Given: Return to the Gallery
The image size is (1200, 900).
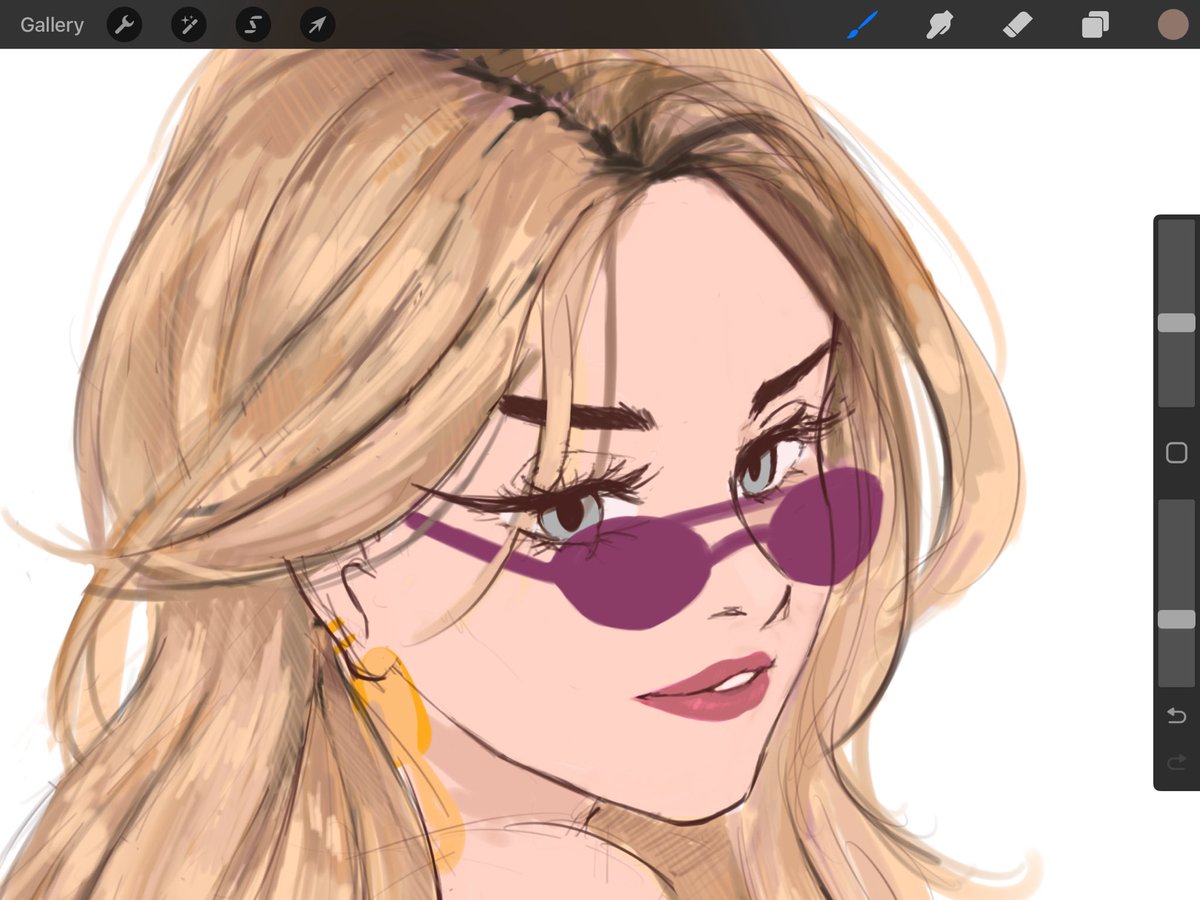Looking at the screenshot, I should coord(52,25).
